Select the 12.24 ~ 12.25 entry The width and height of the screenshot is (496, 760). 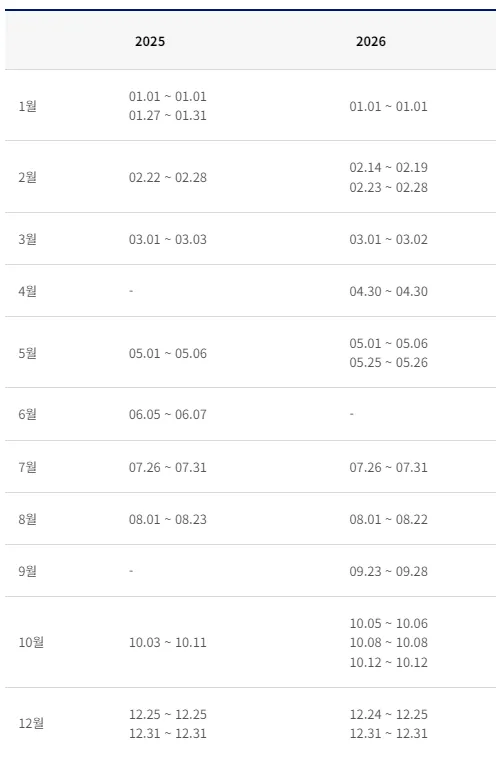[x=388, y=714]
